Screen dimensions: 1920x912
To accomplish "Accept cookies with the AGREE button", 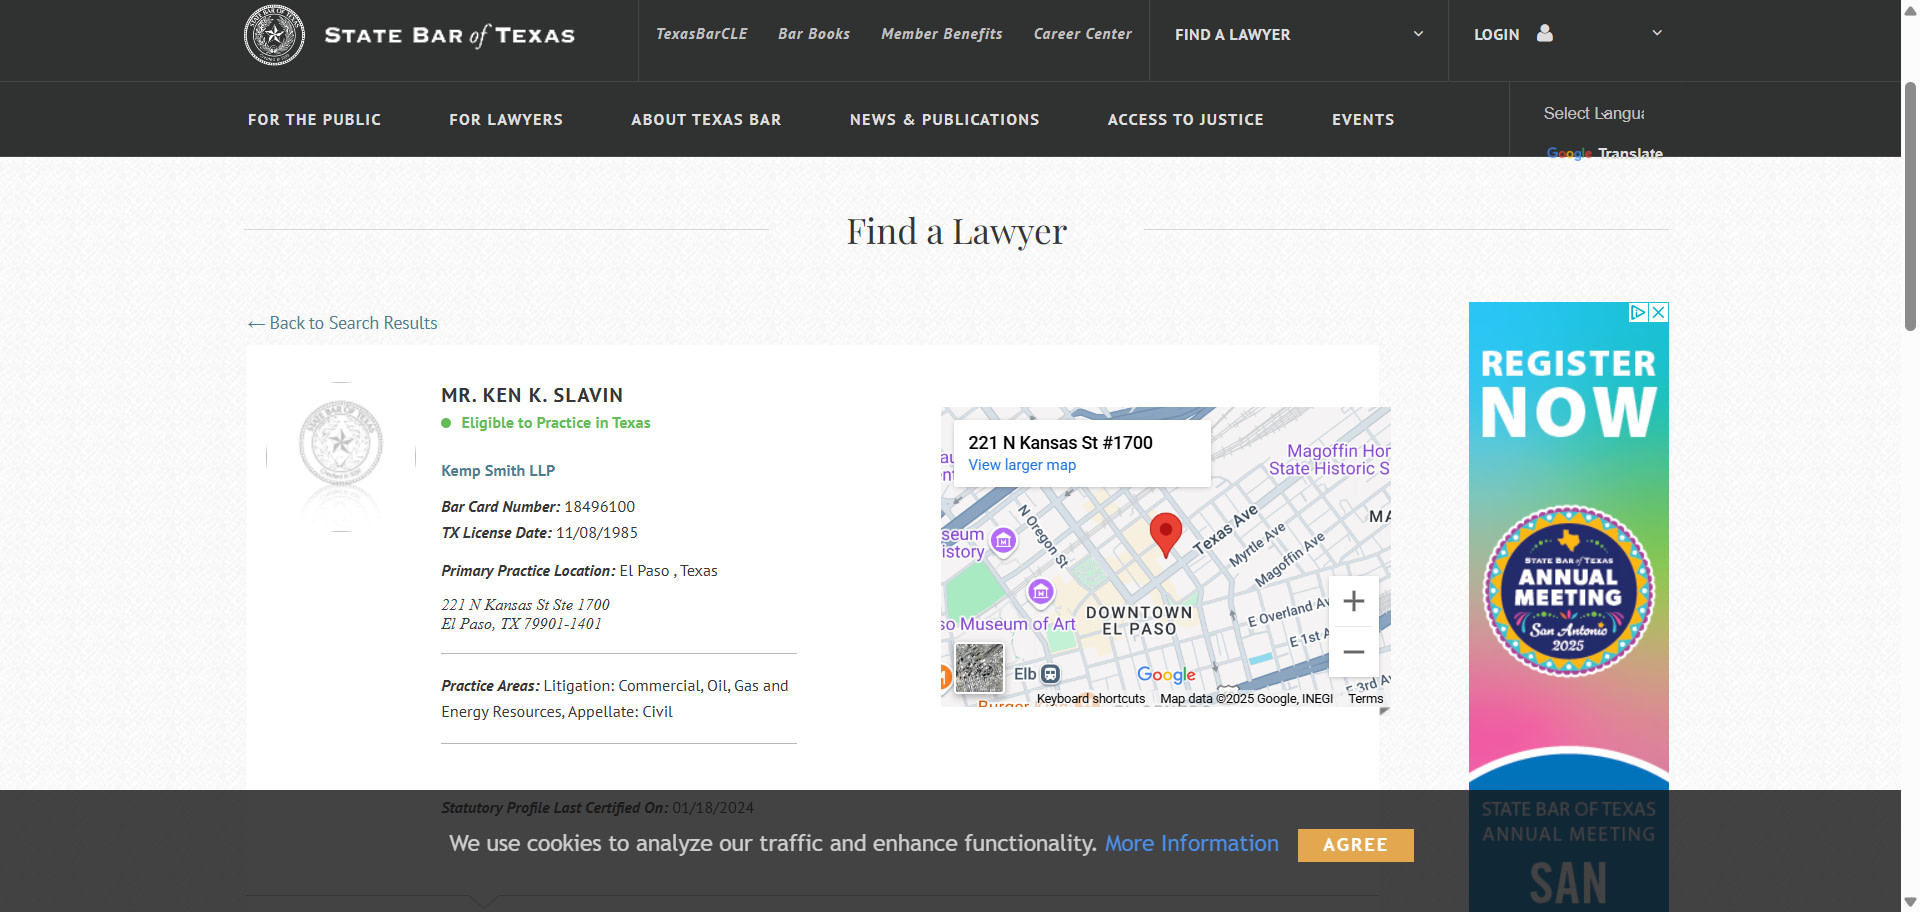I will point(1355,845).
